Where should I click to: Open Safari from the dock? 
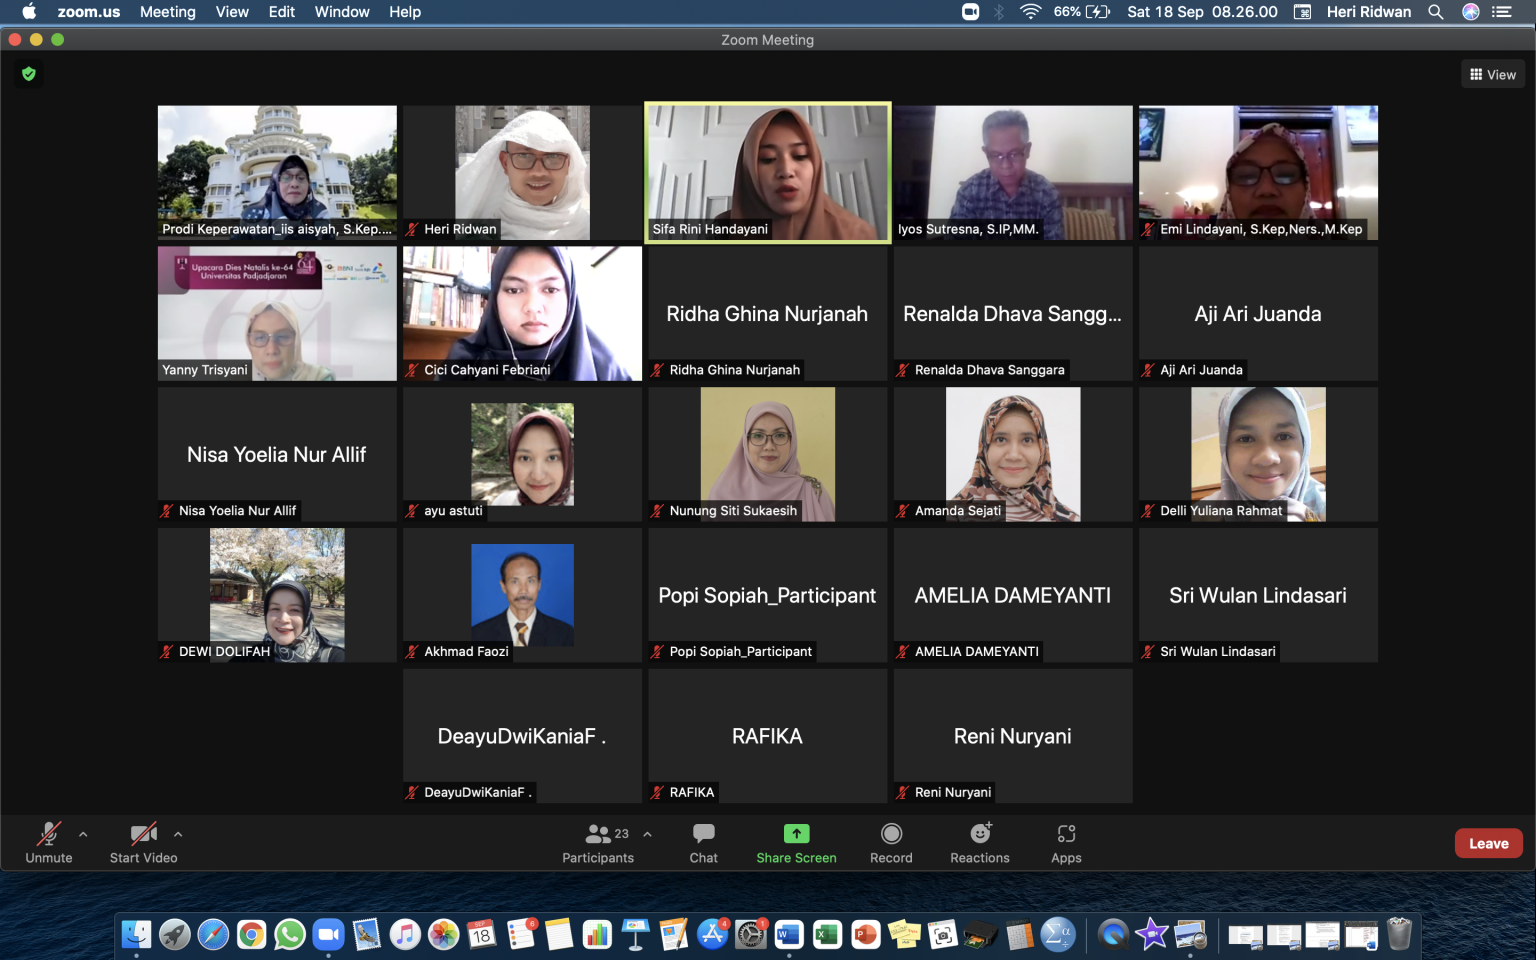tap(213, 935)
